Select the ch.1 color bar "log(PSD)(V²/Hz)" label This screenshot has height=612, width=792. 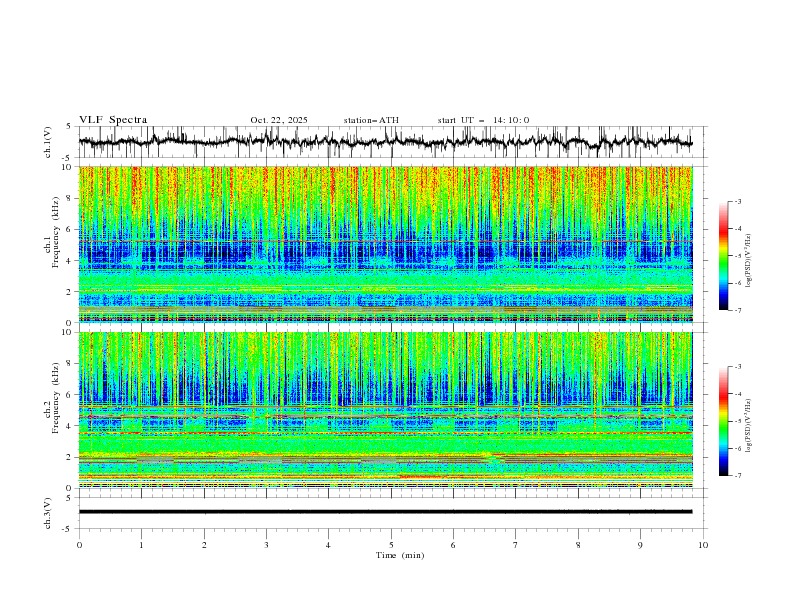pos(748,261)
